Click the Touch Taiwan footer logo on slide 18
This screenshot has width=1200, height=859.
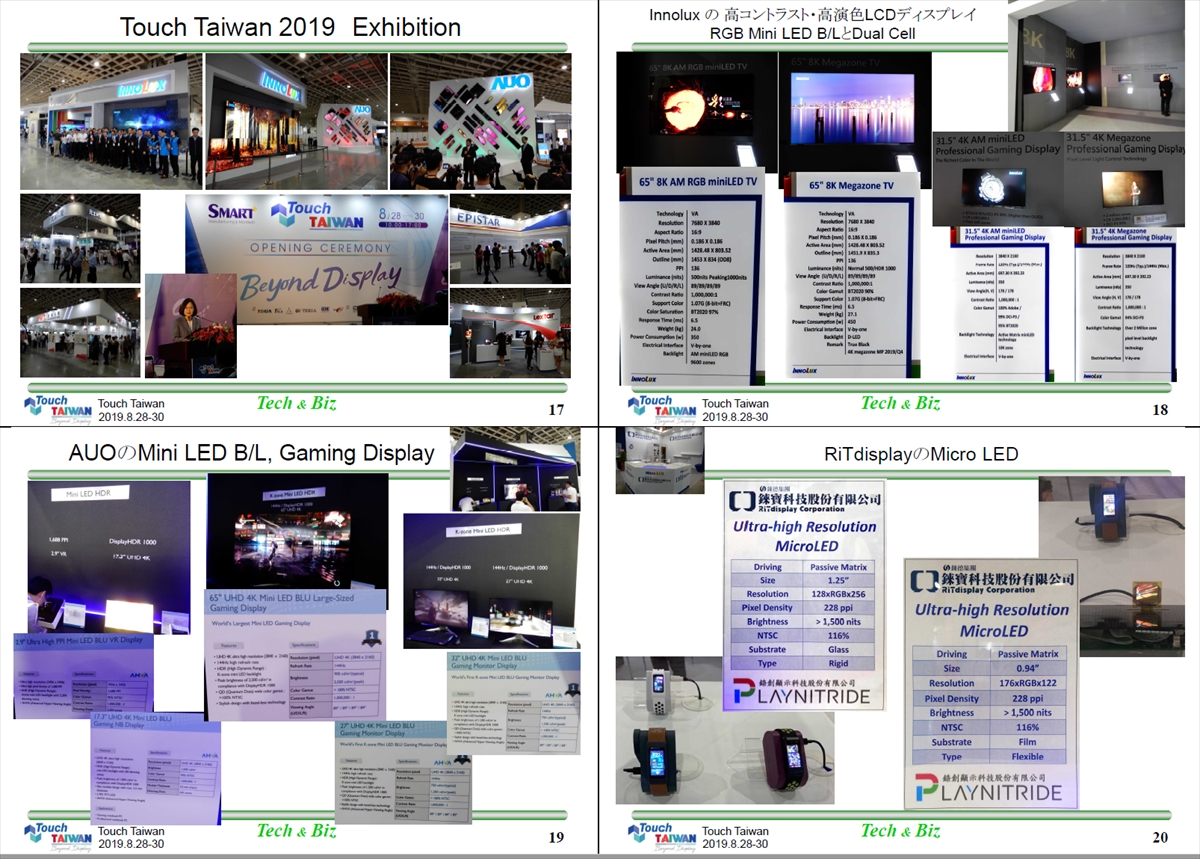tap(663, 410)
